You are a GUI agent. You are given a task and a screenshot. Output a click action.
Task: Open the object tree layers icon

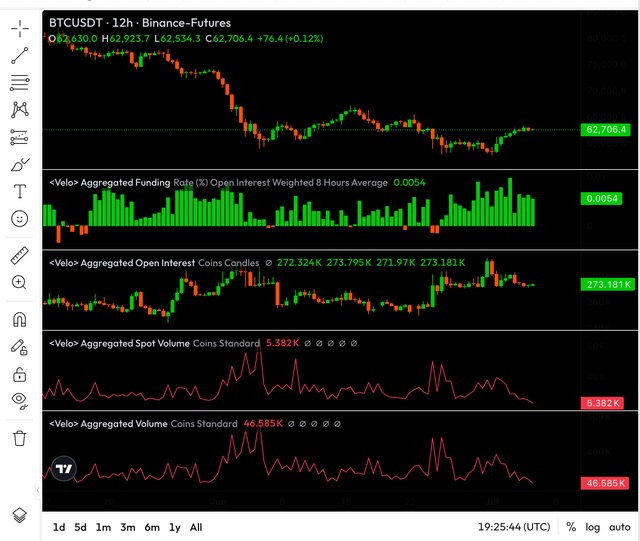tap(20, 515)
